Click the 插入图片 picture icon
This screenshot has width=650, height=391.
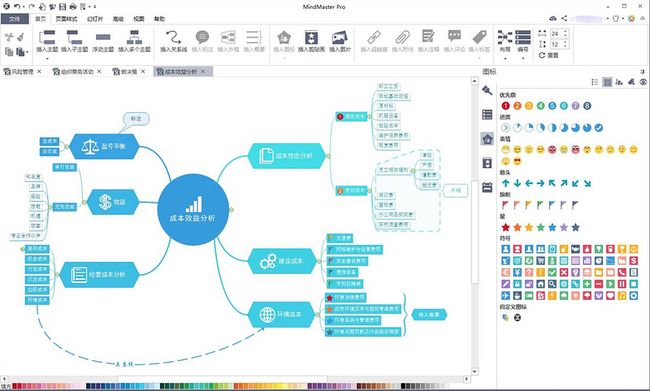pos(340,37)
